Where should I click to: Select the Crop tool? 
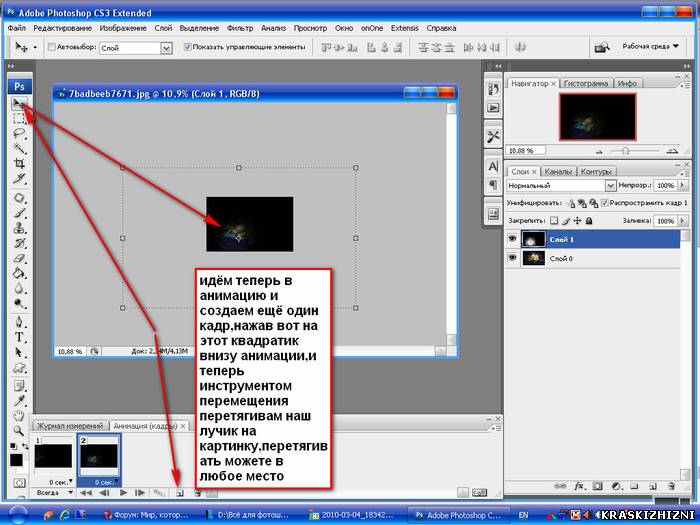(x=19, y=163)
